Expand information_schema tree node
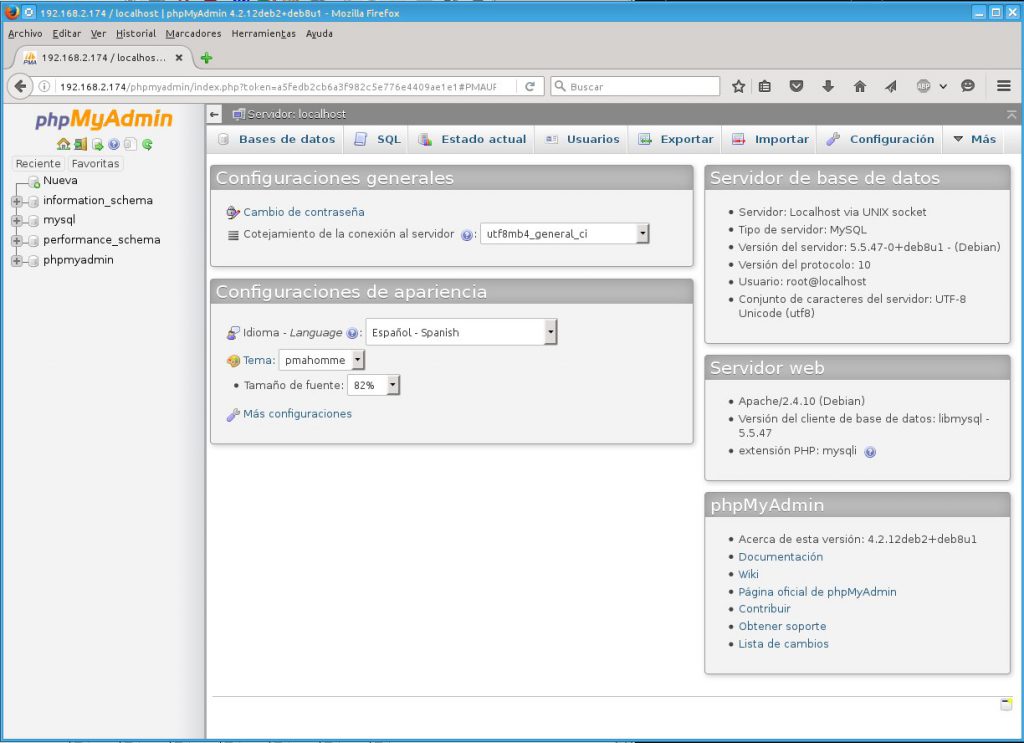The image size is (1024, 743). click(17, 201)
